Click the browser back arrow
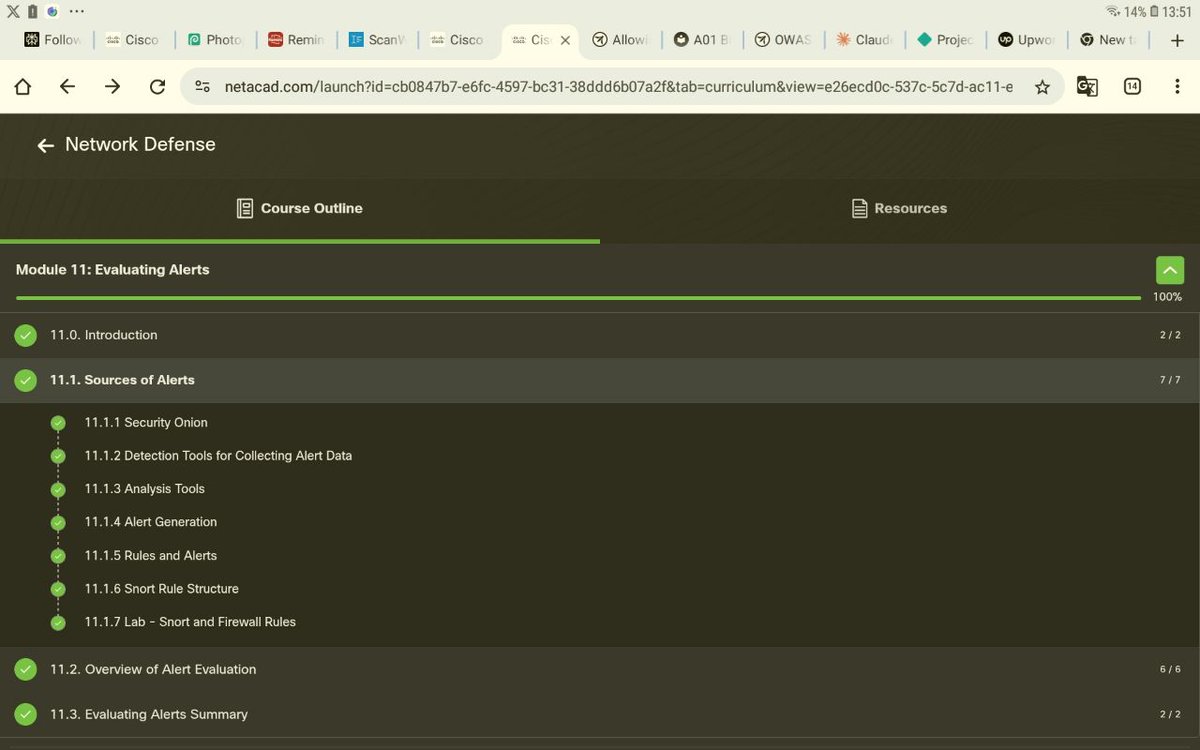Viewport: 1200px width, 750px height. coord(67,87)
